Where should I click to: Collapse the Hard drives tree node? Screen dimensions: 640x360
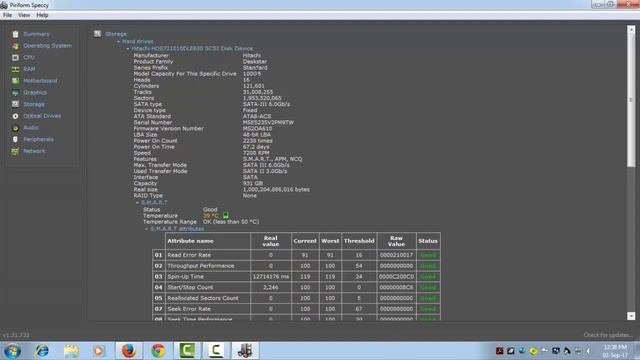pos(118,42)
